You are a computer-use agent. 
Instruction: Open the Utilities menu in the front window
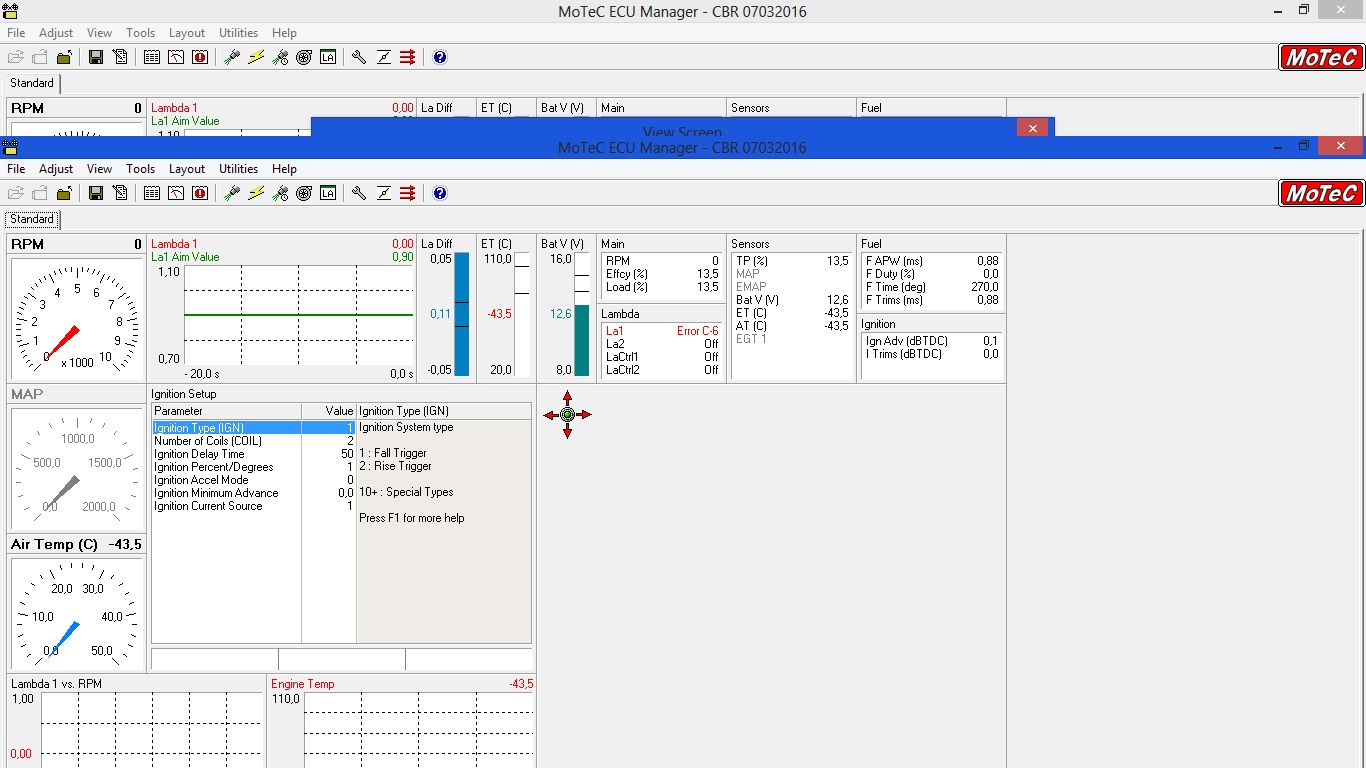pos(239,169)
